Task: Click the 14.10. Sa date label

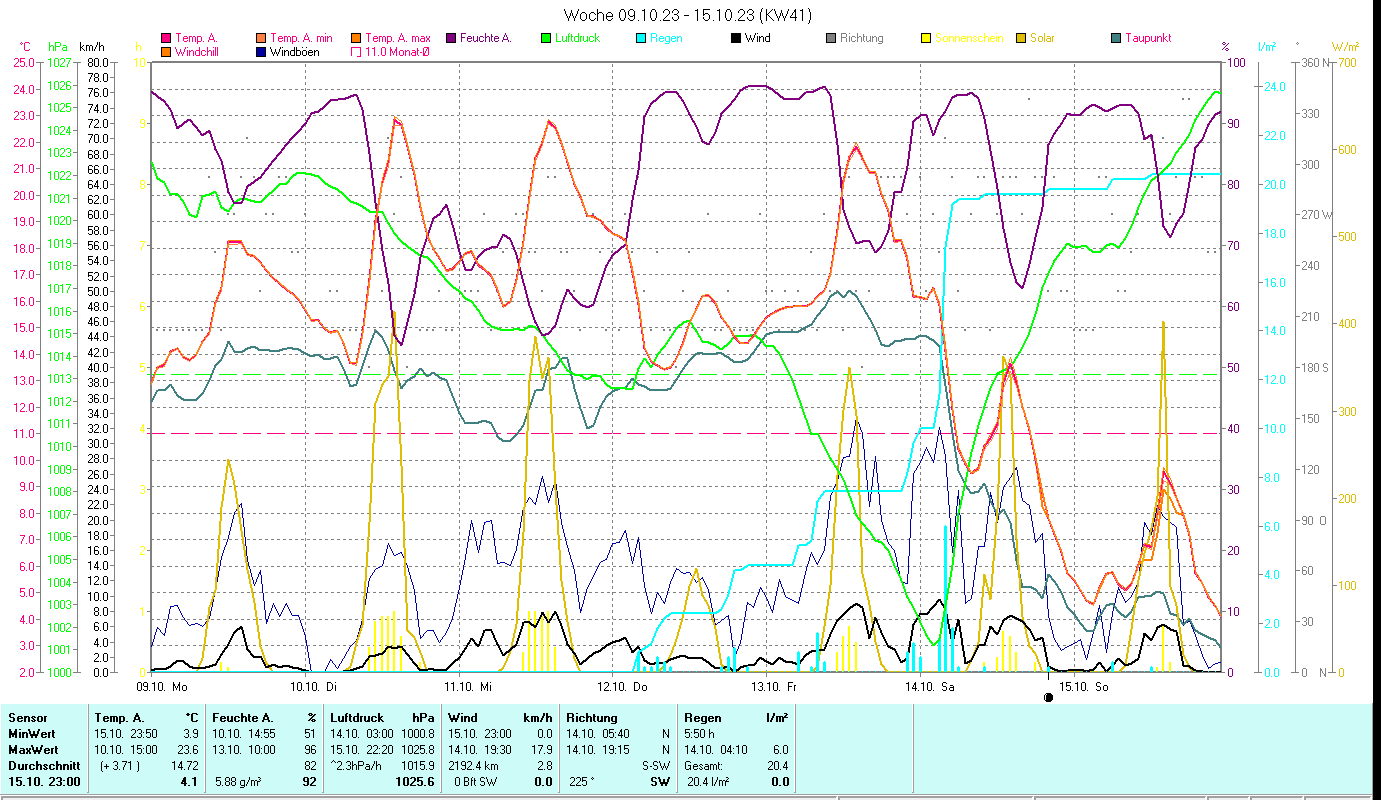Action: coord(929,687)
